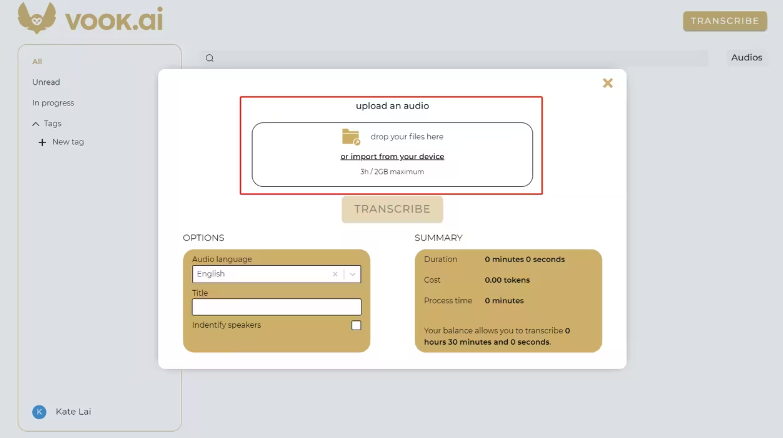Click the 'upload an audio' heading
The image size is (783, 438).
(392, 106)
